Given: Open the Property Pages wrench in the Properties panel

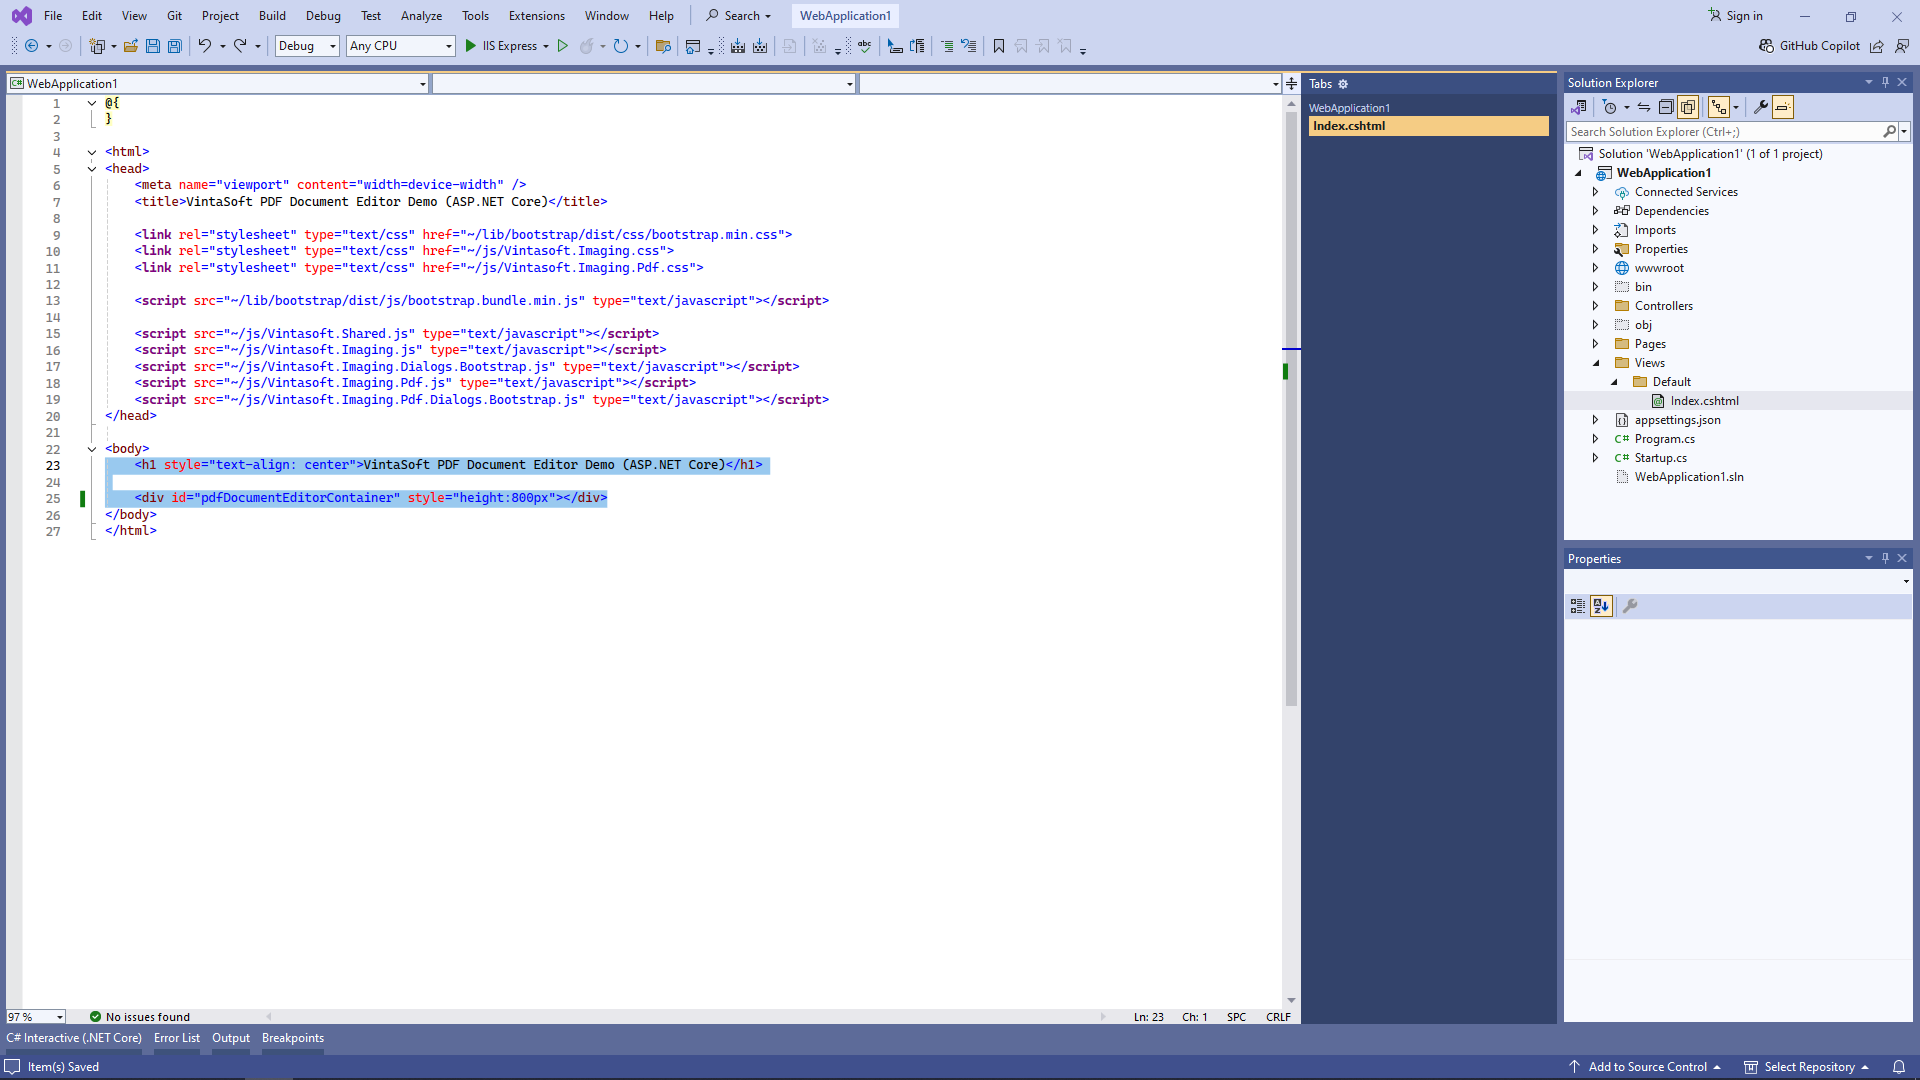Looking at the screenshot, I should click(1630, 606).
